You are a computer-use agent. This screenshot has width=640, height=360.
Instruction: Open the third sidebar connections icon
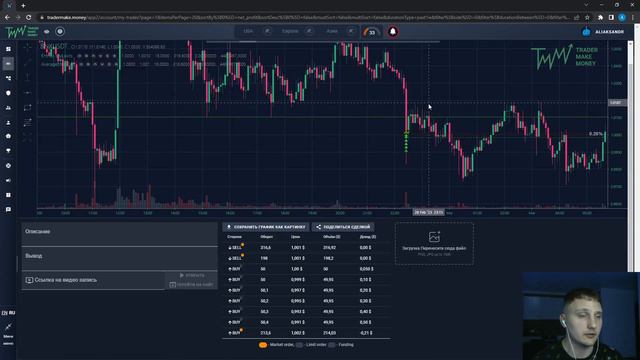point(8,78)
